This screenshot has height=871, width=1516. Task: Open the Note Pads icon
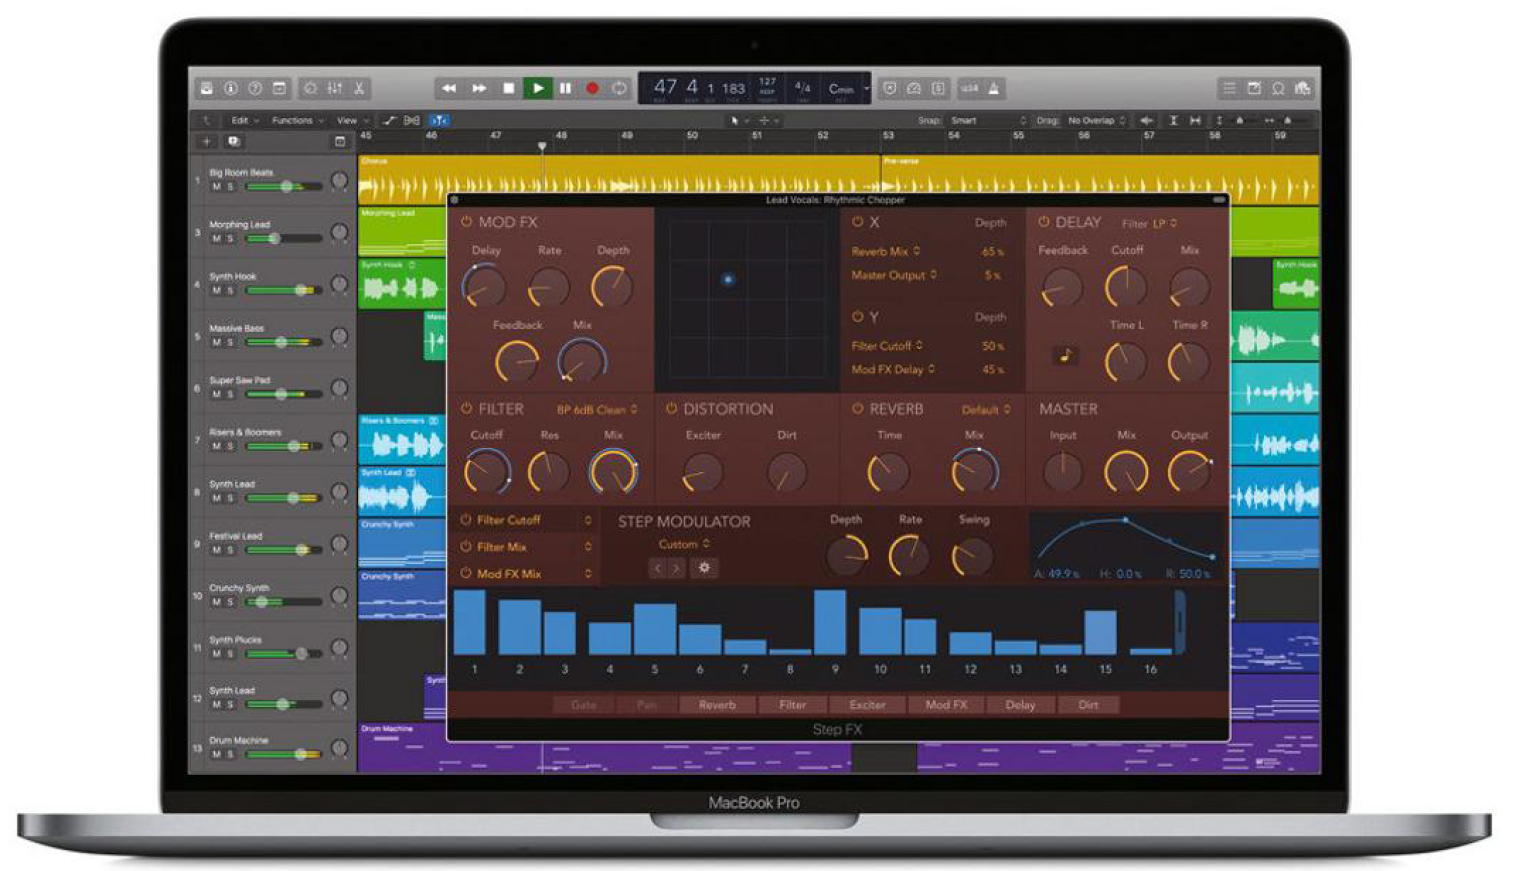pos(1254,88)
